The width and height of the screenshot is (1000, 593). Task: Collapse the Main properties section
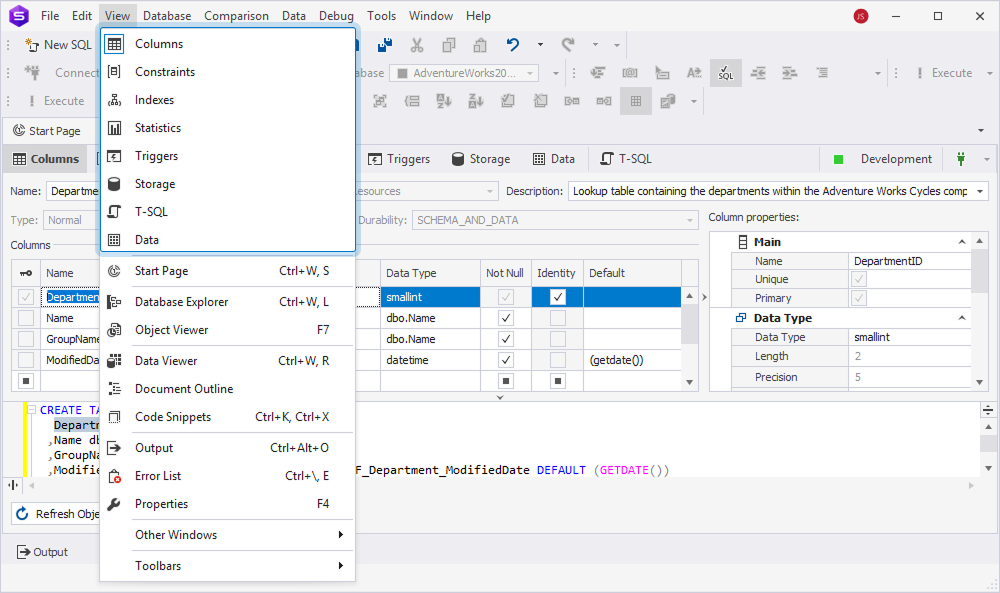tap(962, 242)
